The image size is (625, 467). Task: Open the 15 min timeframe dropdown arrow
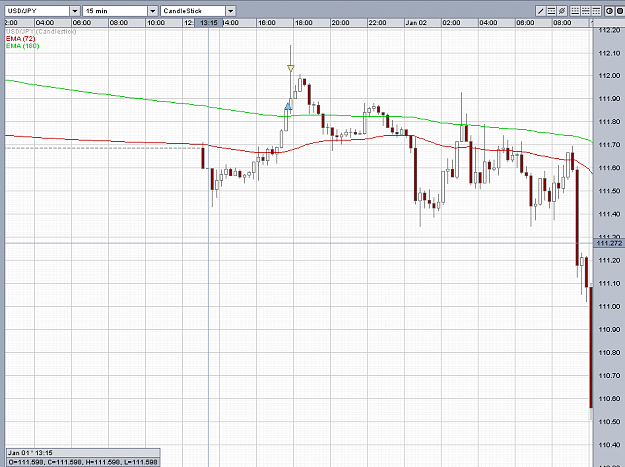tap(153, 11)
